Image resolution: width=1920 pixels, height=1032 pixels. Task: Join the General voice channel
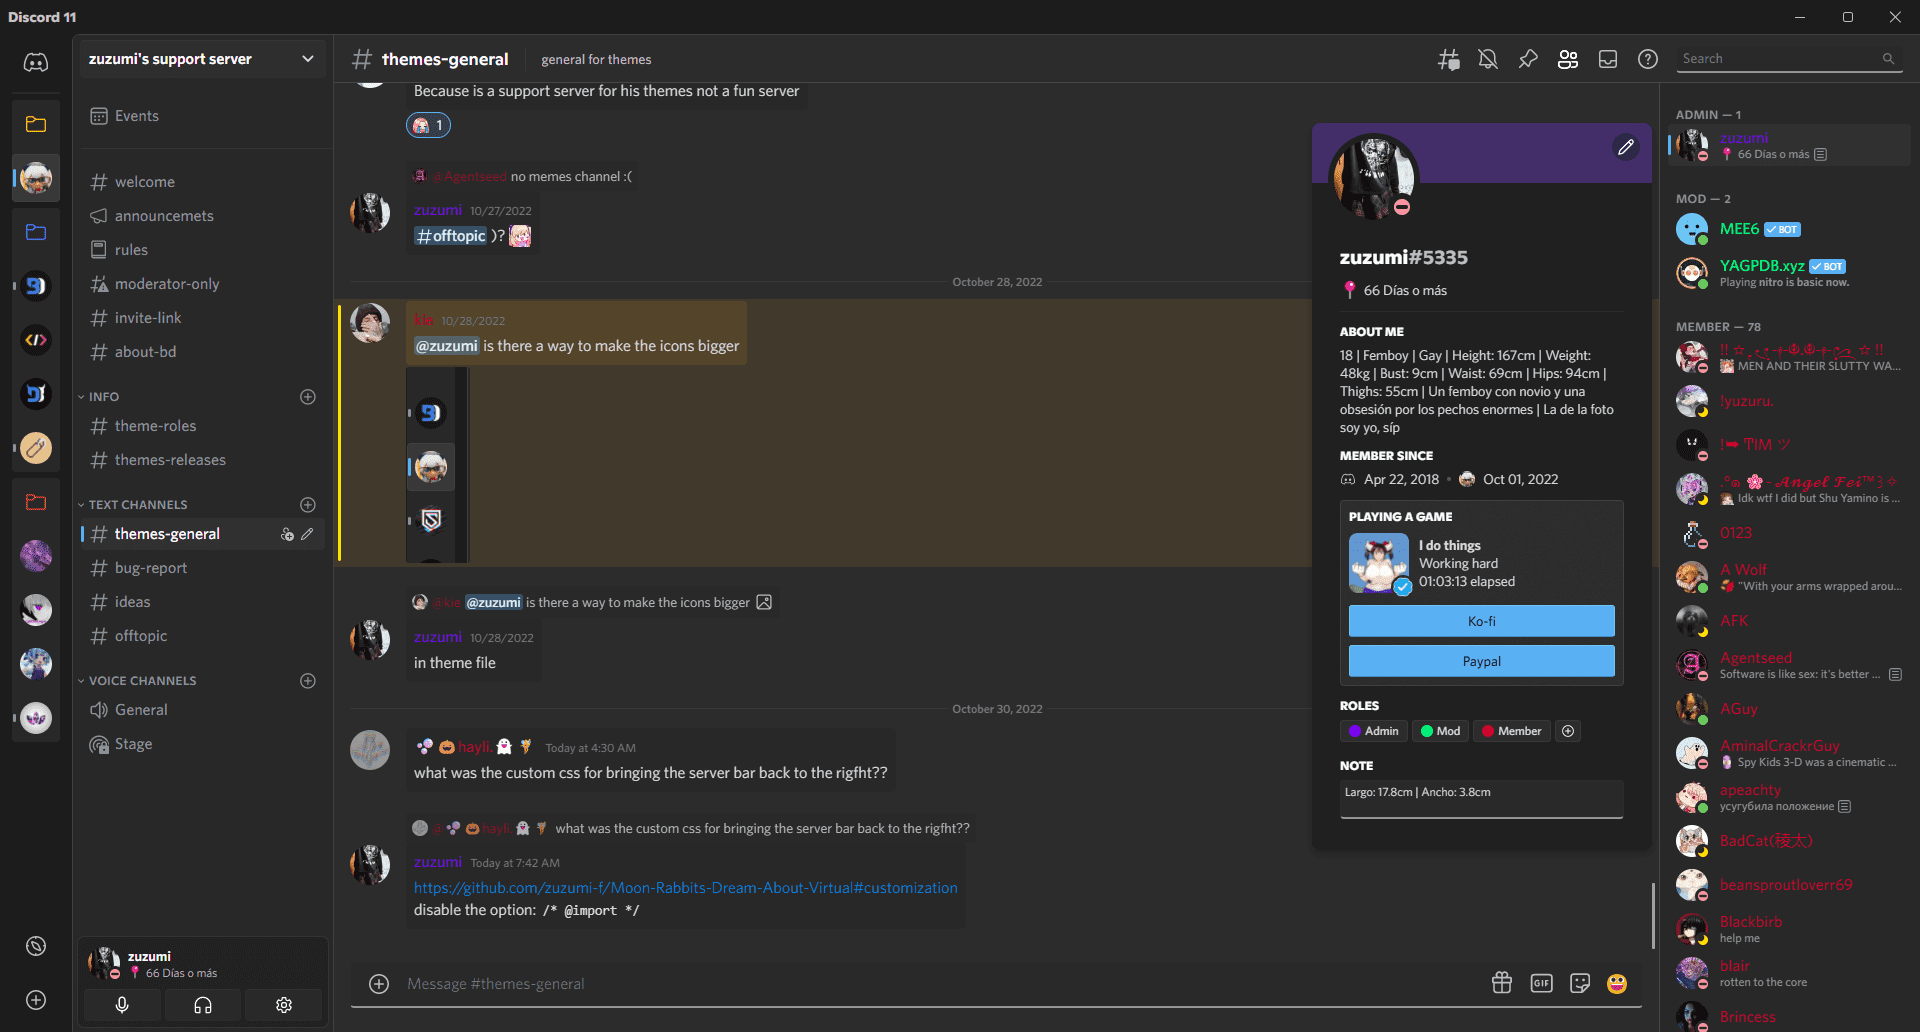click(x=202, y=710)
